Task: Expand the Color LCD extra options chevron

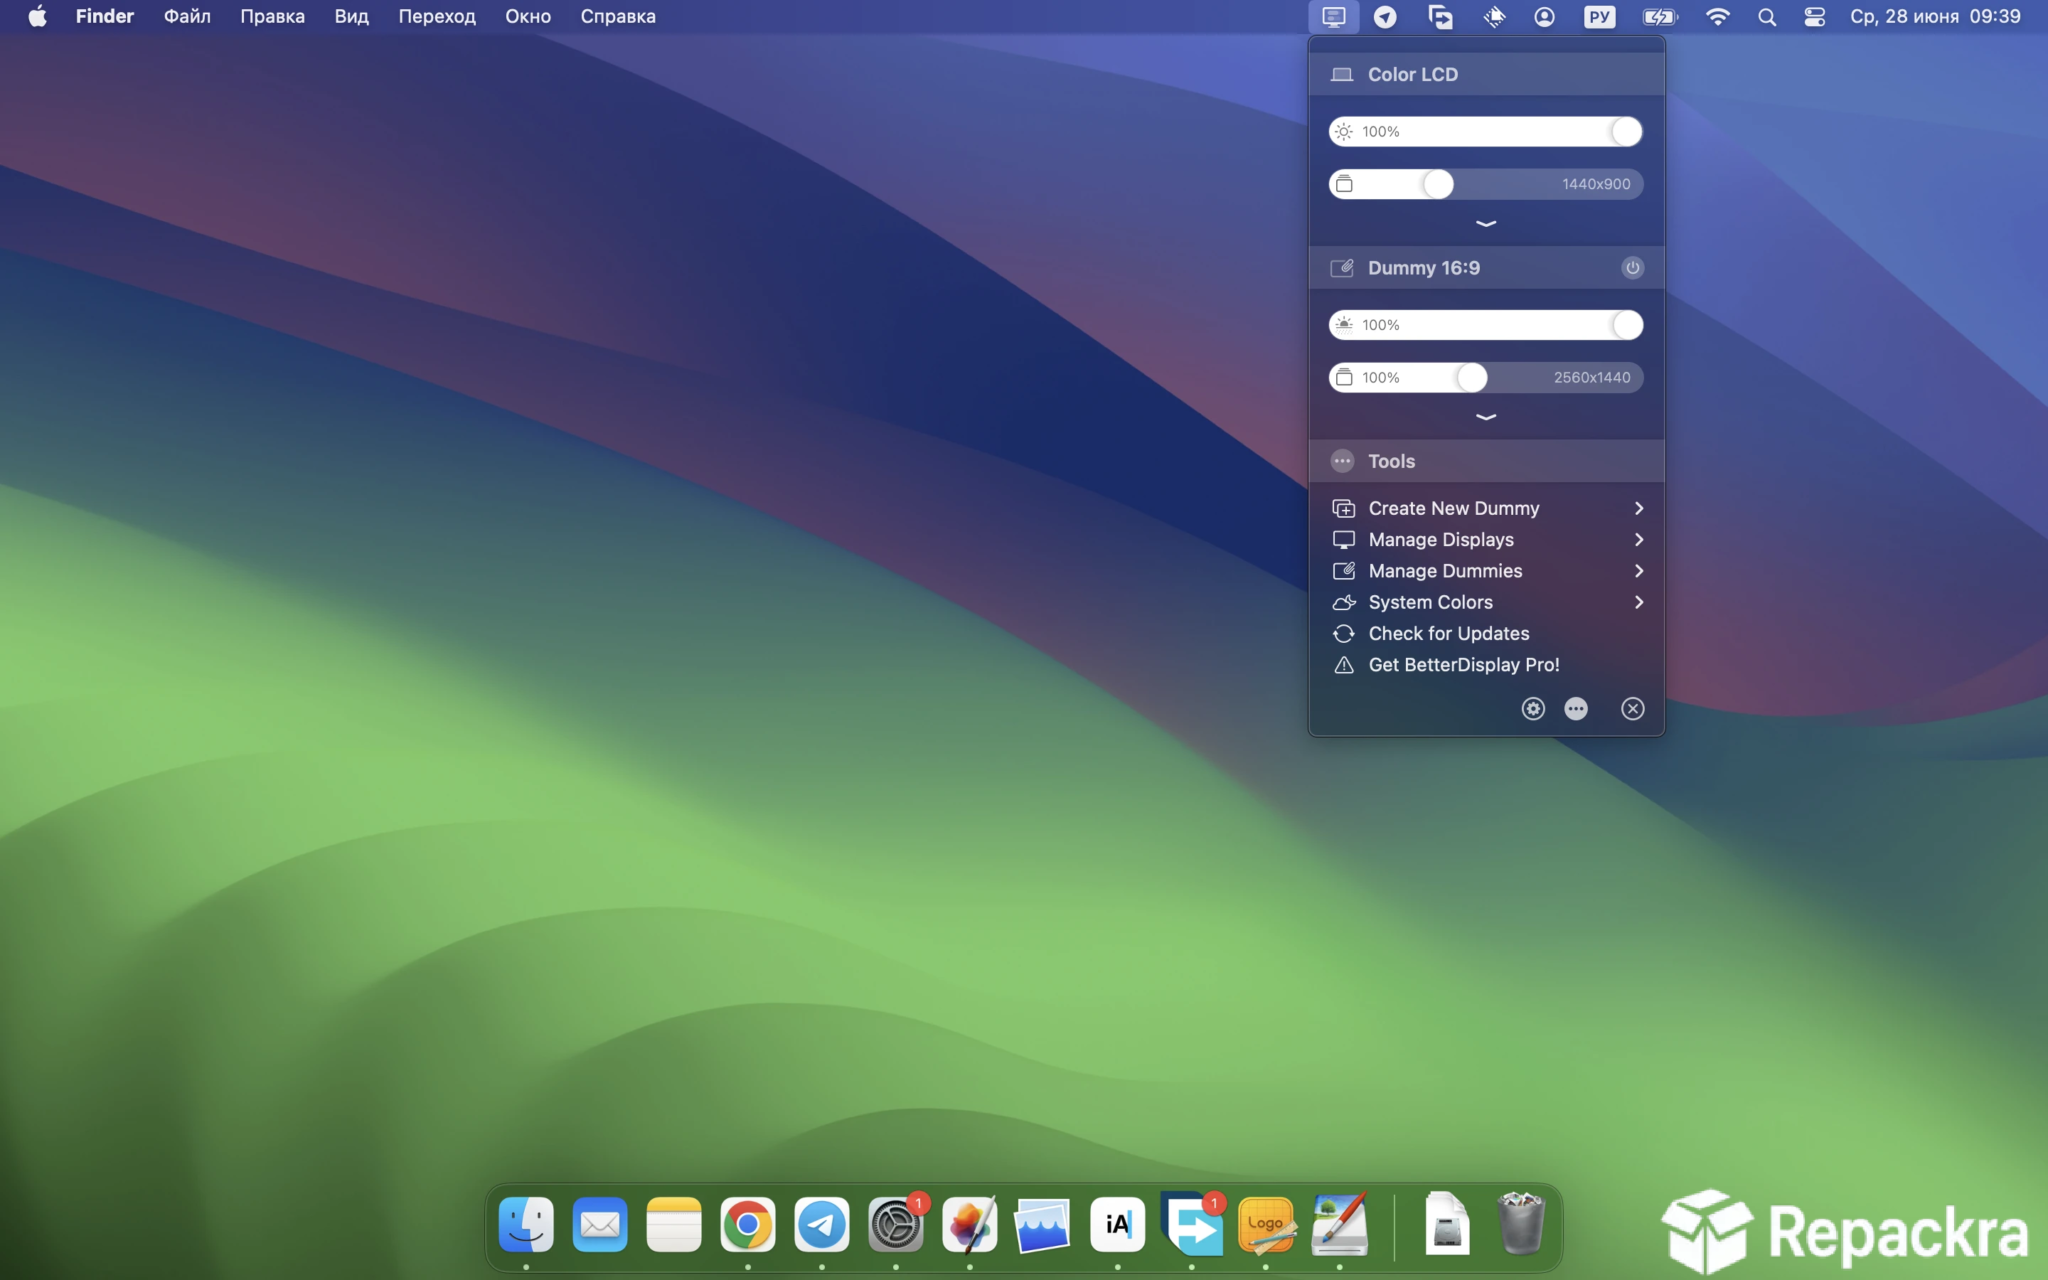Action: point(1486,223)
